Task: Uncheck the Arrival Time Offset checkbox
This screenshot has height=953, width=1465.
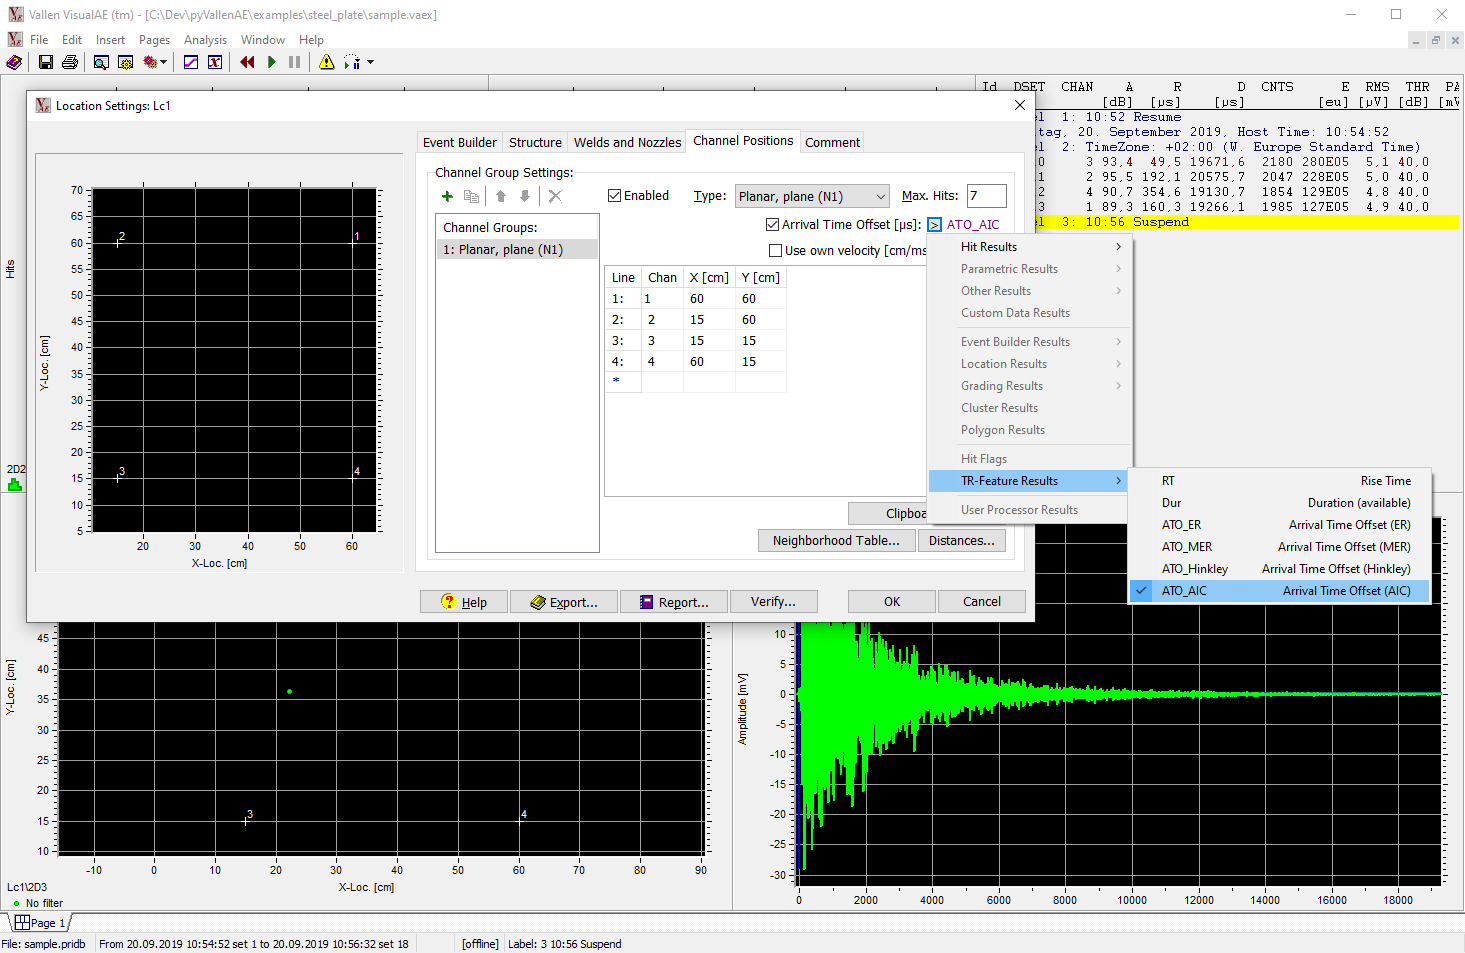Action: [772, 225]
